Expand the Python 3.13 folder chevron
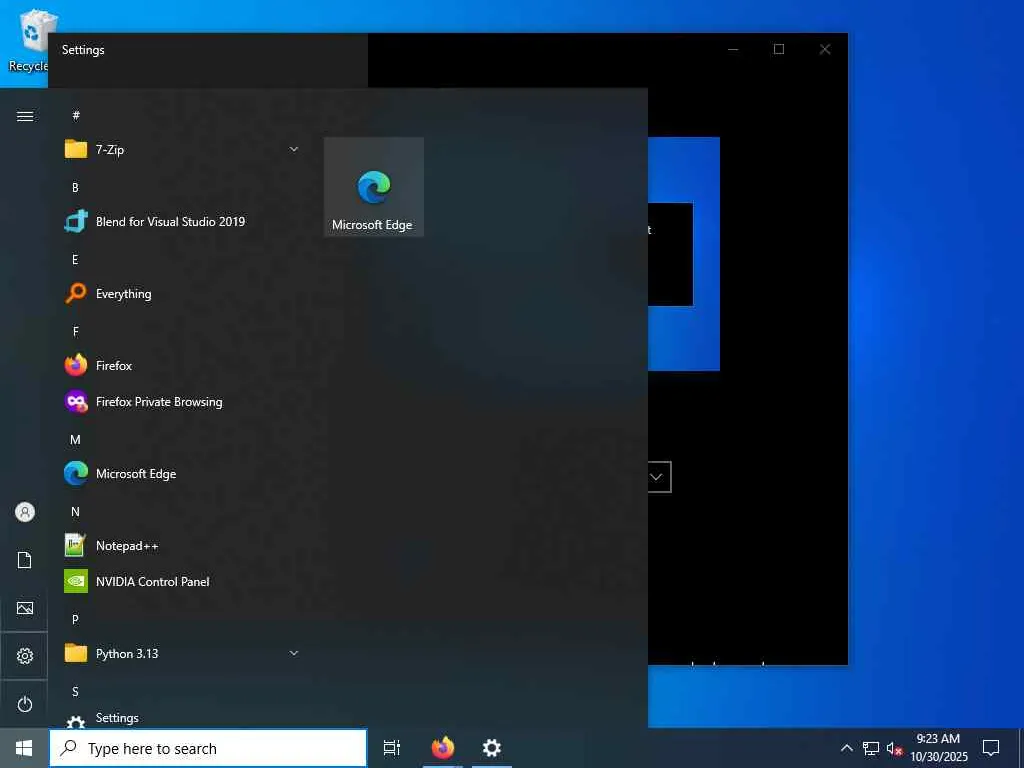 tap(294, 653)
